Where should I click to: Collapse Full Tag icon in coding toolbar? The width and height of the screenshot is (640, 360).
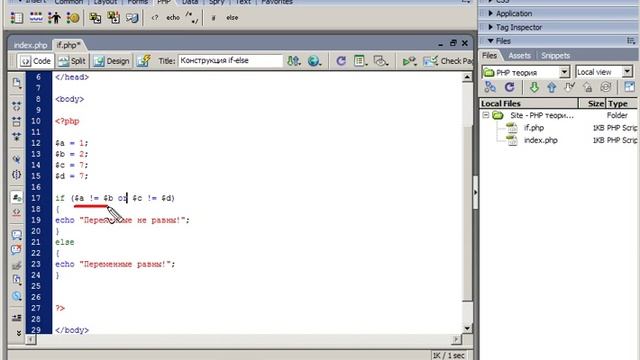pyautogui.click(x=16, y=106)
